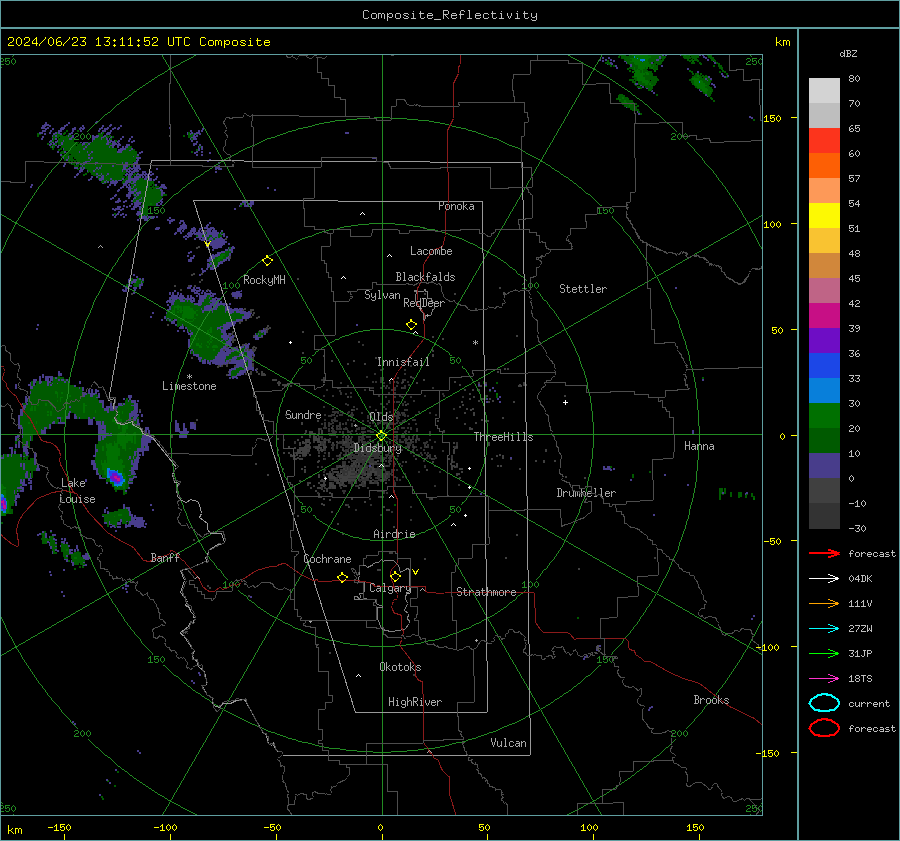Image resolution: width=900 pixels, height=841 pixels.
Task: Click the Innisfail label
Action: point(403,362)
